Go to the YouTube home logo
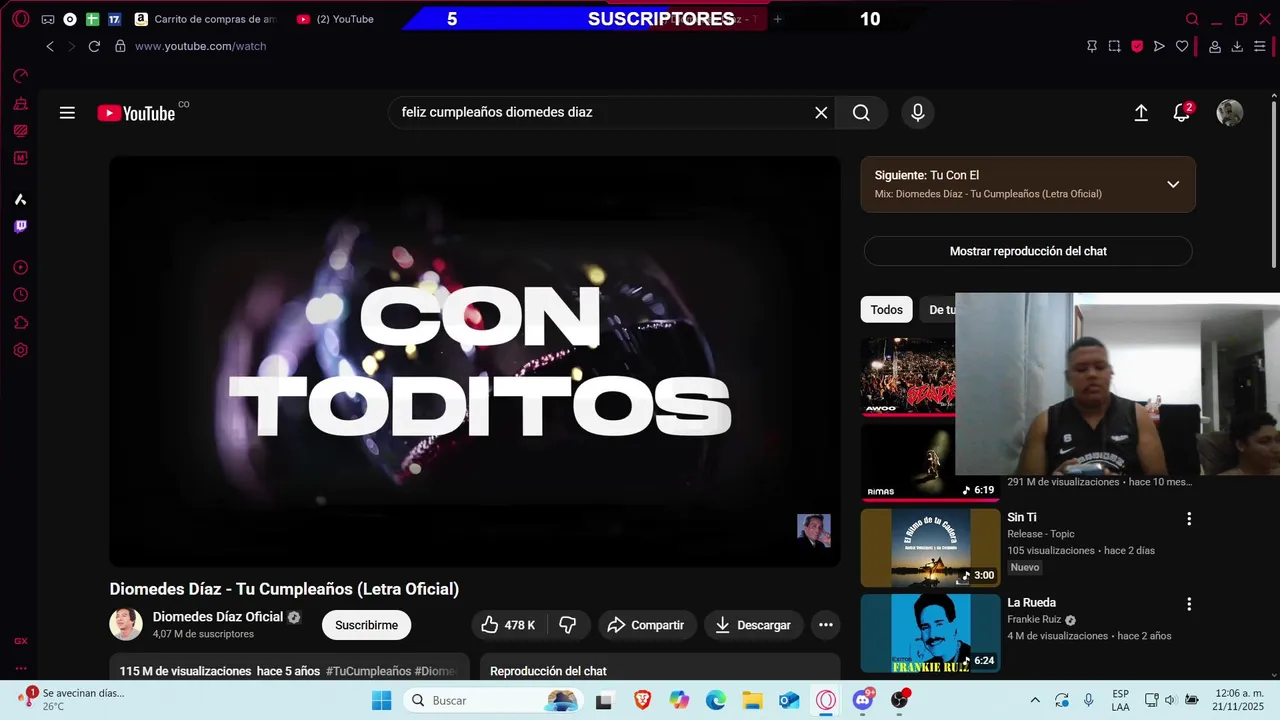The width and height of the screenshot is (1280, 720). (x=137, y=113)
